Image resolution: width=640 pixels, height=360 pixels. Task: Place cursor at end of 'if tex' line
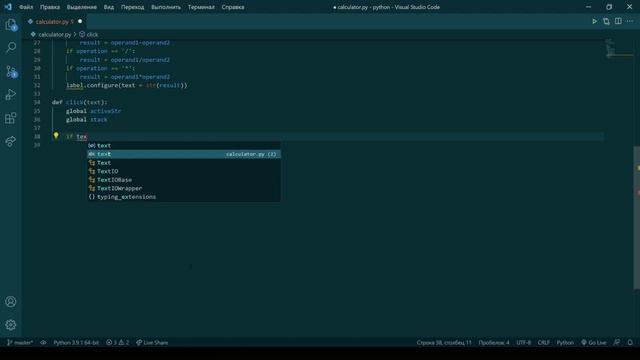click(87, 137)
